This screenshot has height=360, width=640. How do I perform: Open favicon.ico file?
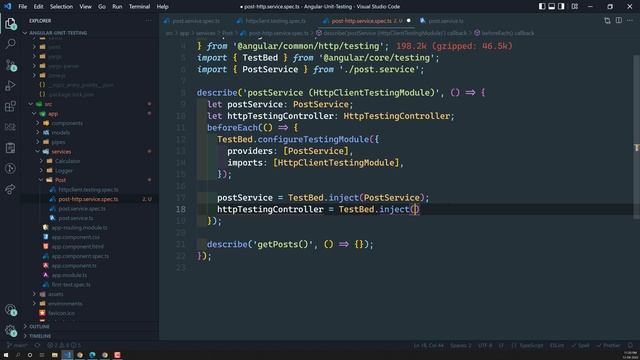coord(62,313)
